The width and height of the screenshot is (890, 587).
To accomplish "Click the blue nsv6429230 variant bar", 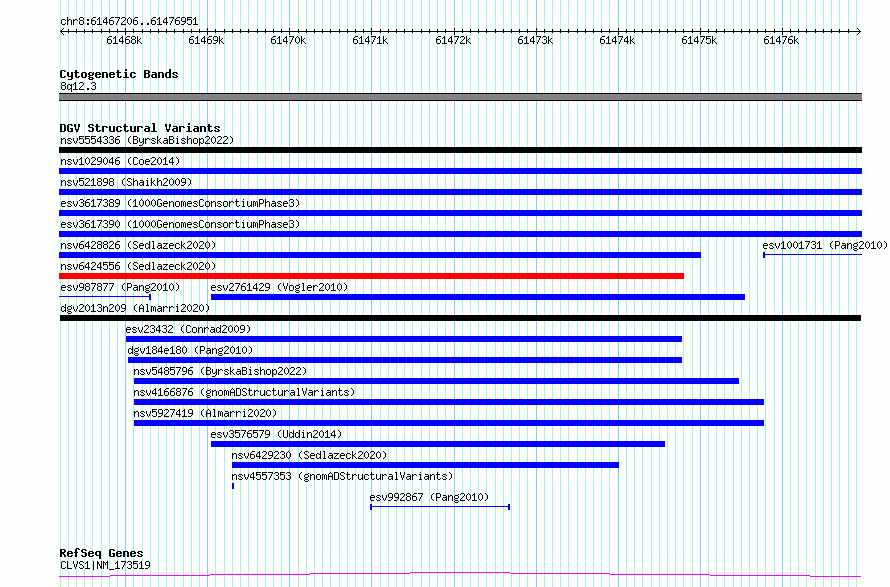I will (425, 465).
